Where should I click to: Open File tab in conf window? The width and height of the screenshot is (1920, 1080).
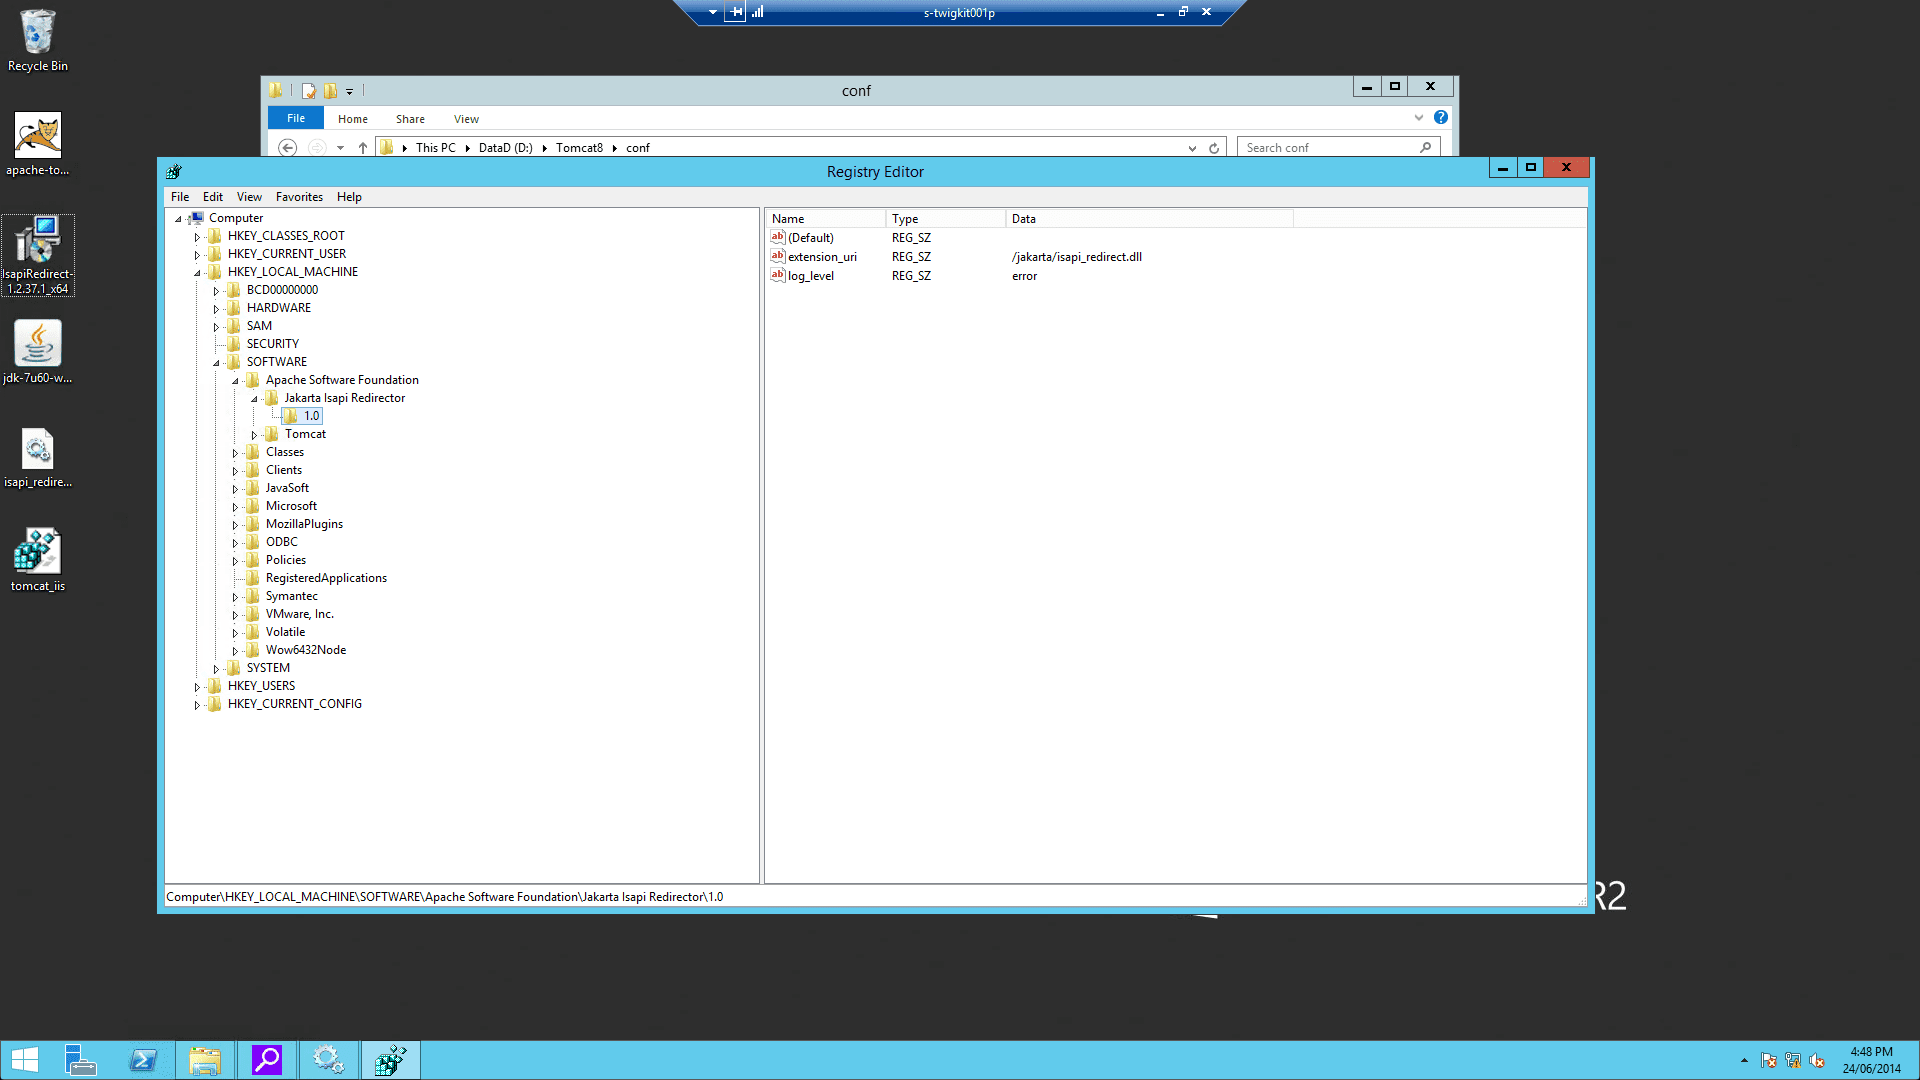pos(296,118)
